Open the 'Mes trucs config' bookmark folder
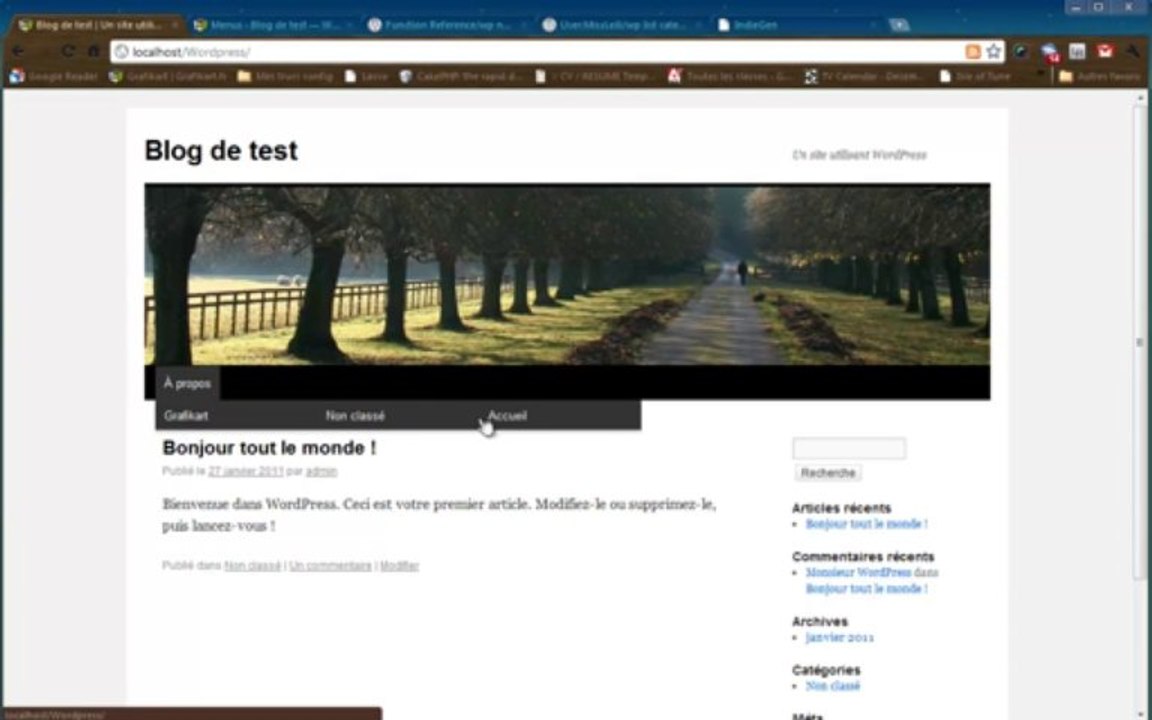The height and width of the screenshot is (720, 1152). (285, 76)
